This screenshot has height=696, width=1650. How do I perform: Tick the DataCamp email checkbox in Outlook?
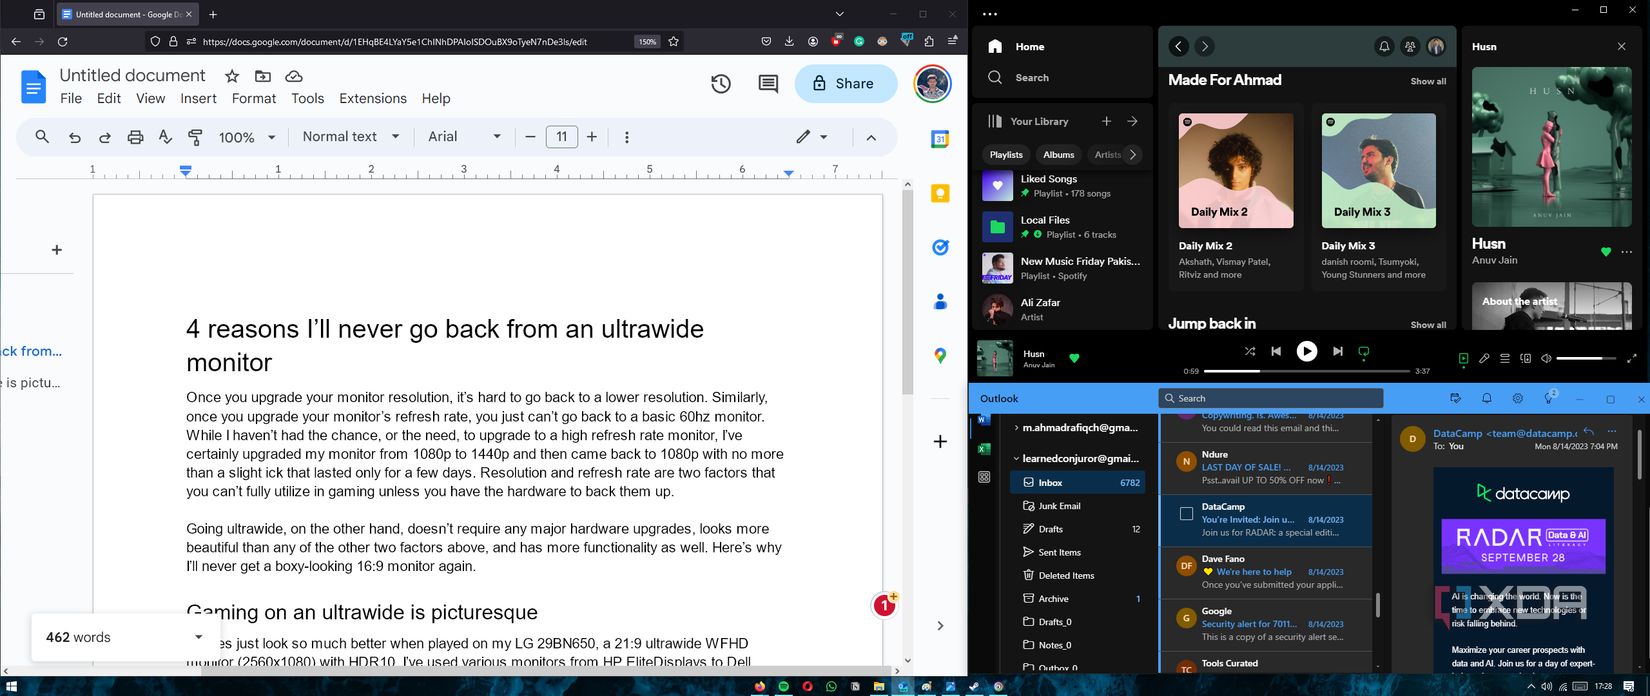[x=1186, y=514]
